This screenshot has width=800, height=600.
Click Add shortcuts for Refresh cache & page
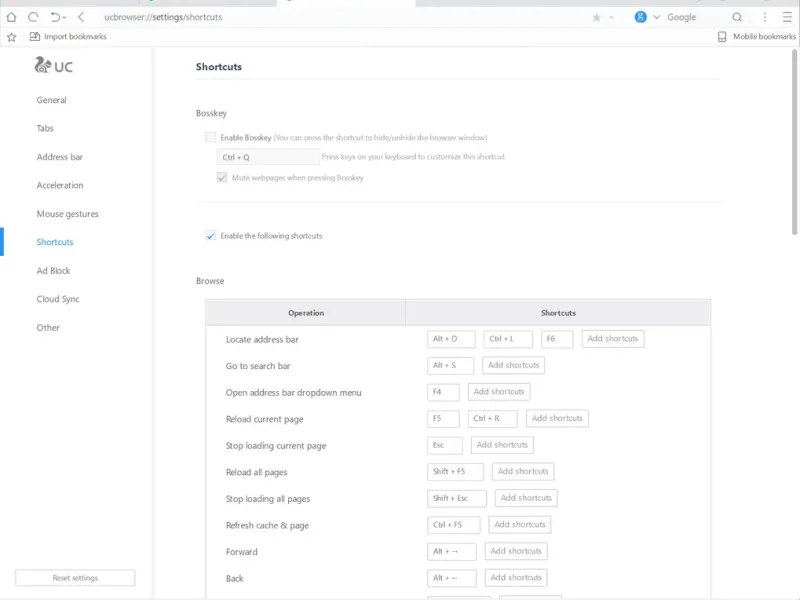519,524
